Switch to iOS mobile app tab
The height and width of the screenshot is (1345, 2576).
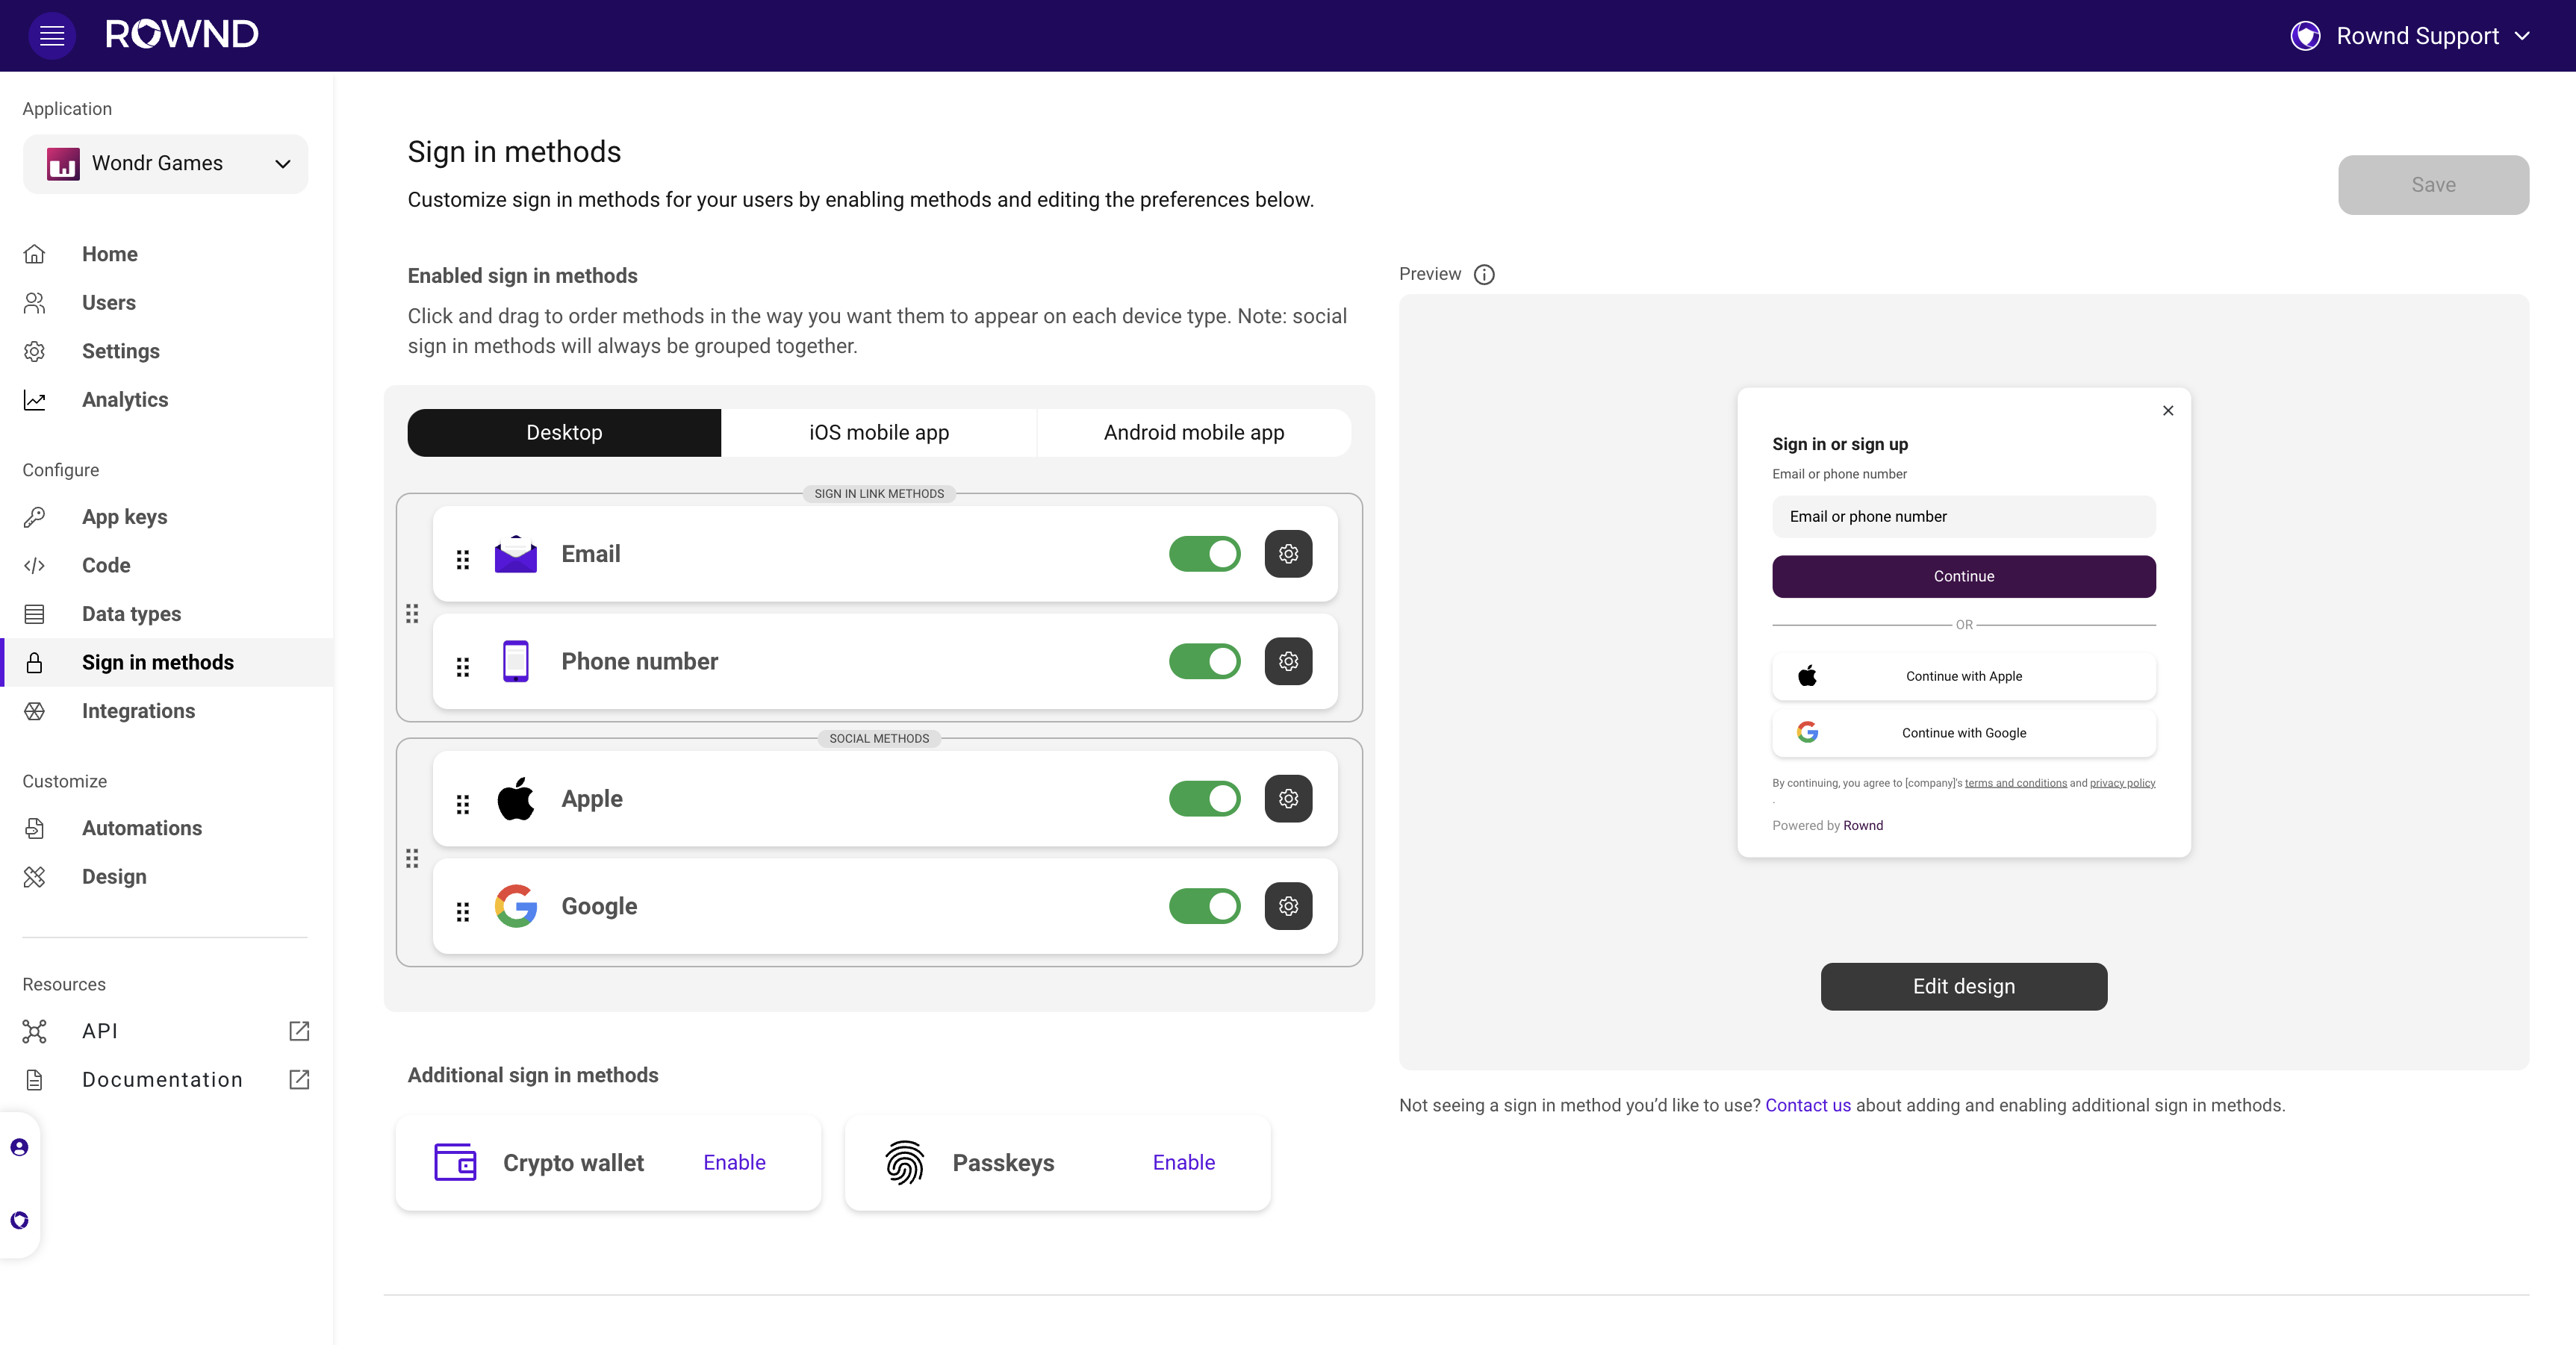point(878,433)
